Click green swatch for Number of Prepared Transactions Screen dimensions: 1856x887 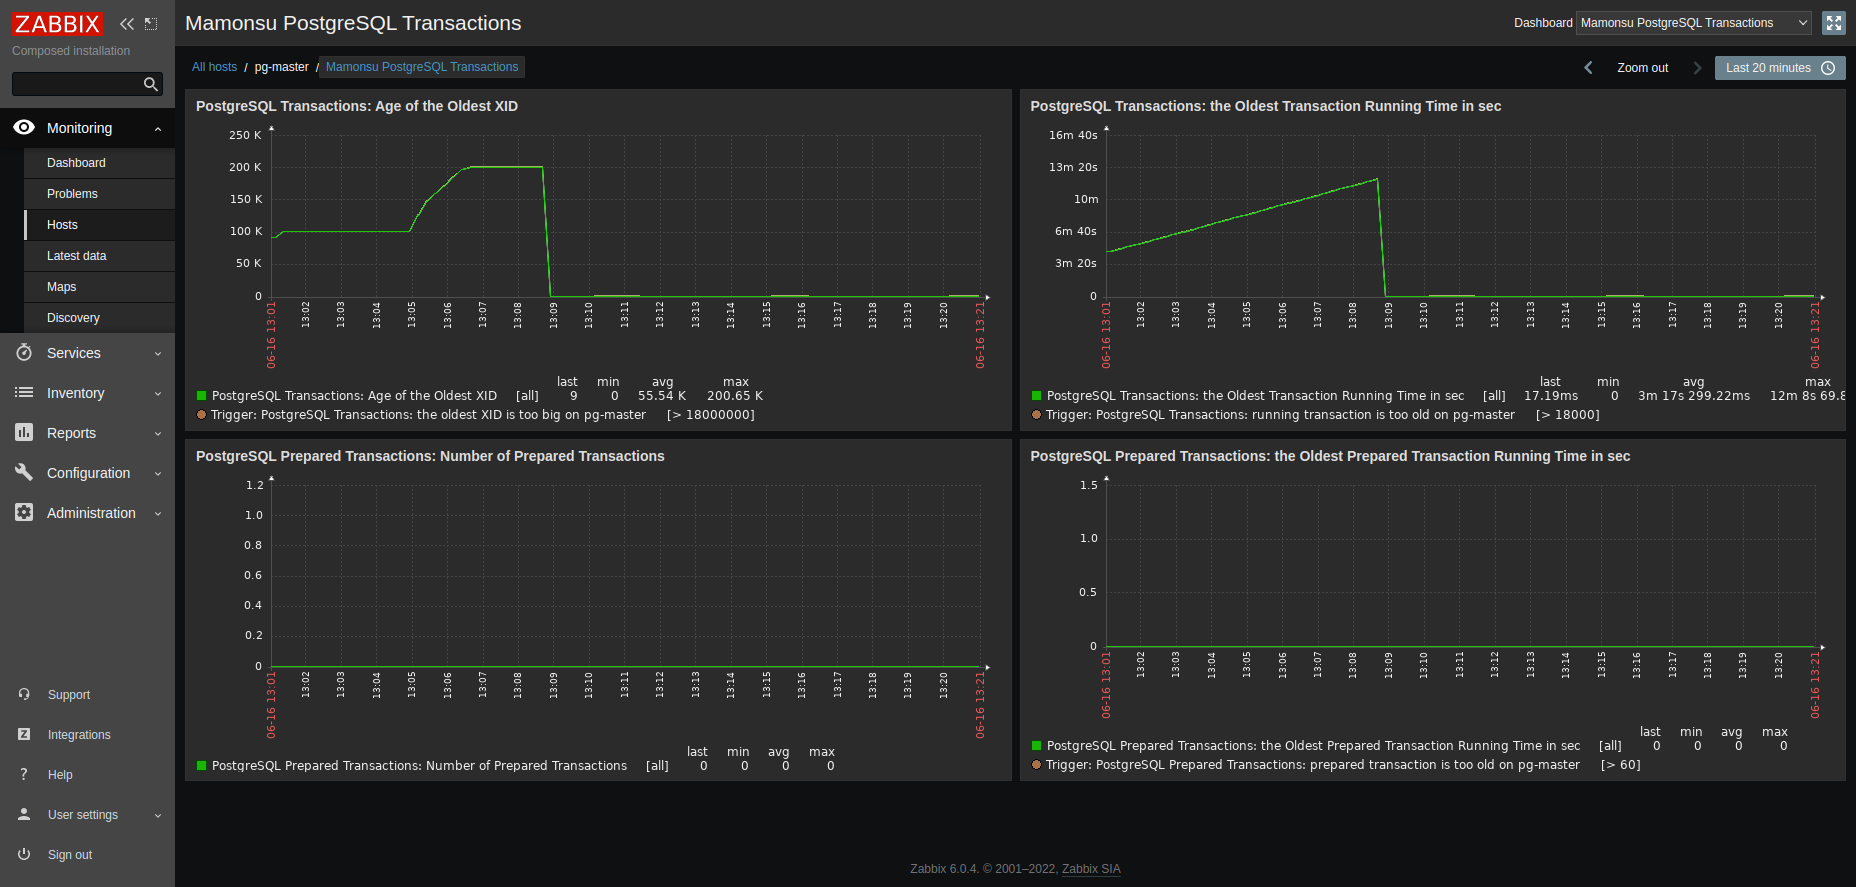(201, 766)
